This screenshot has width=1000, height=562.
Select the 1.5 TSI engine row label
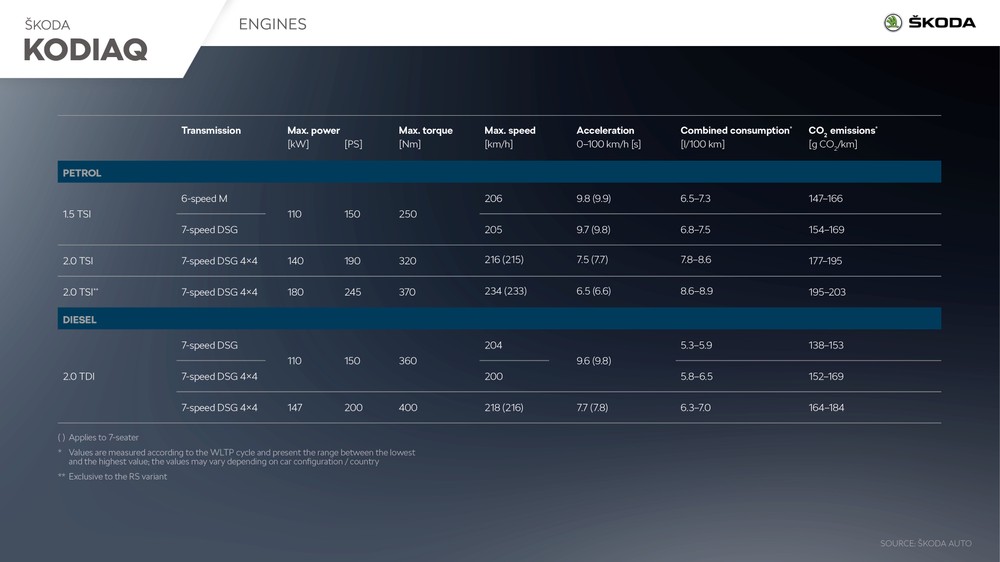pos(78,214)
